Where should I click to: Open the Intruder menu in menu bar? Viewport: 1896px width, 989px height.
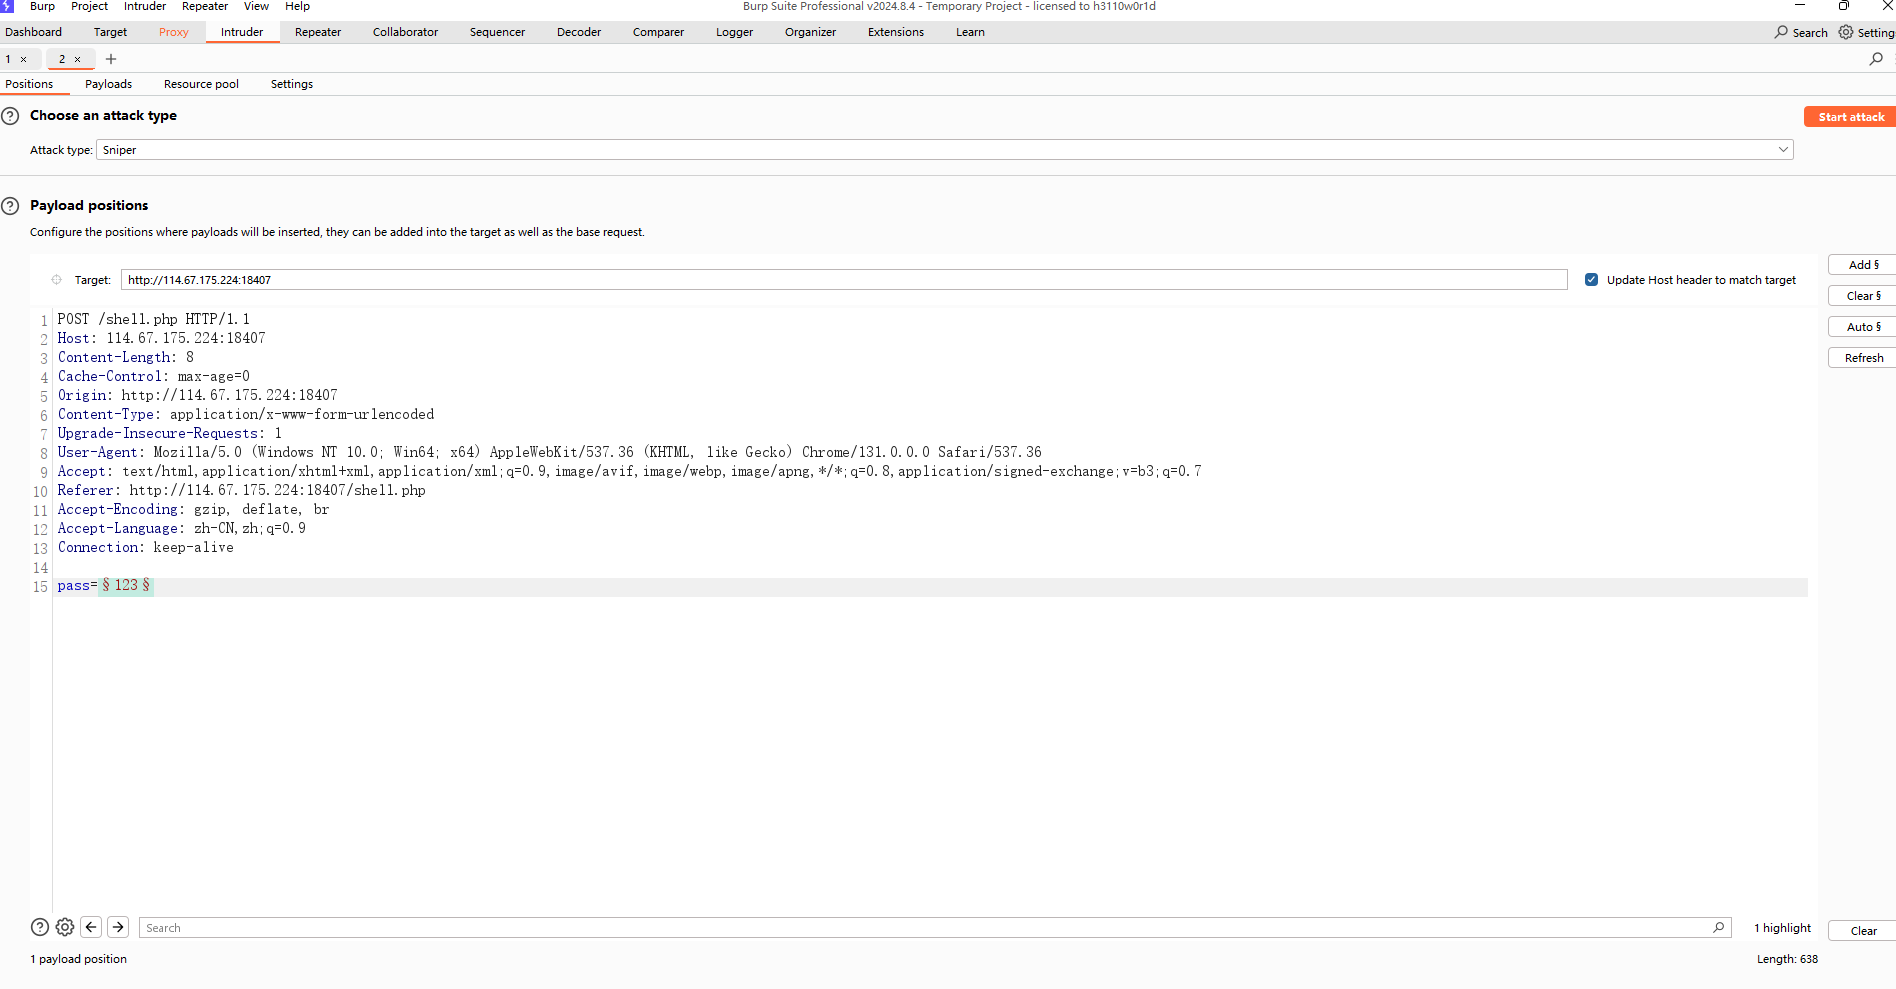[145, 7]
